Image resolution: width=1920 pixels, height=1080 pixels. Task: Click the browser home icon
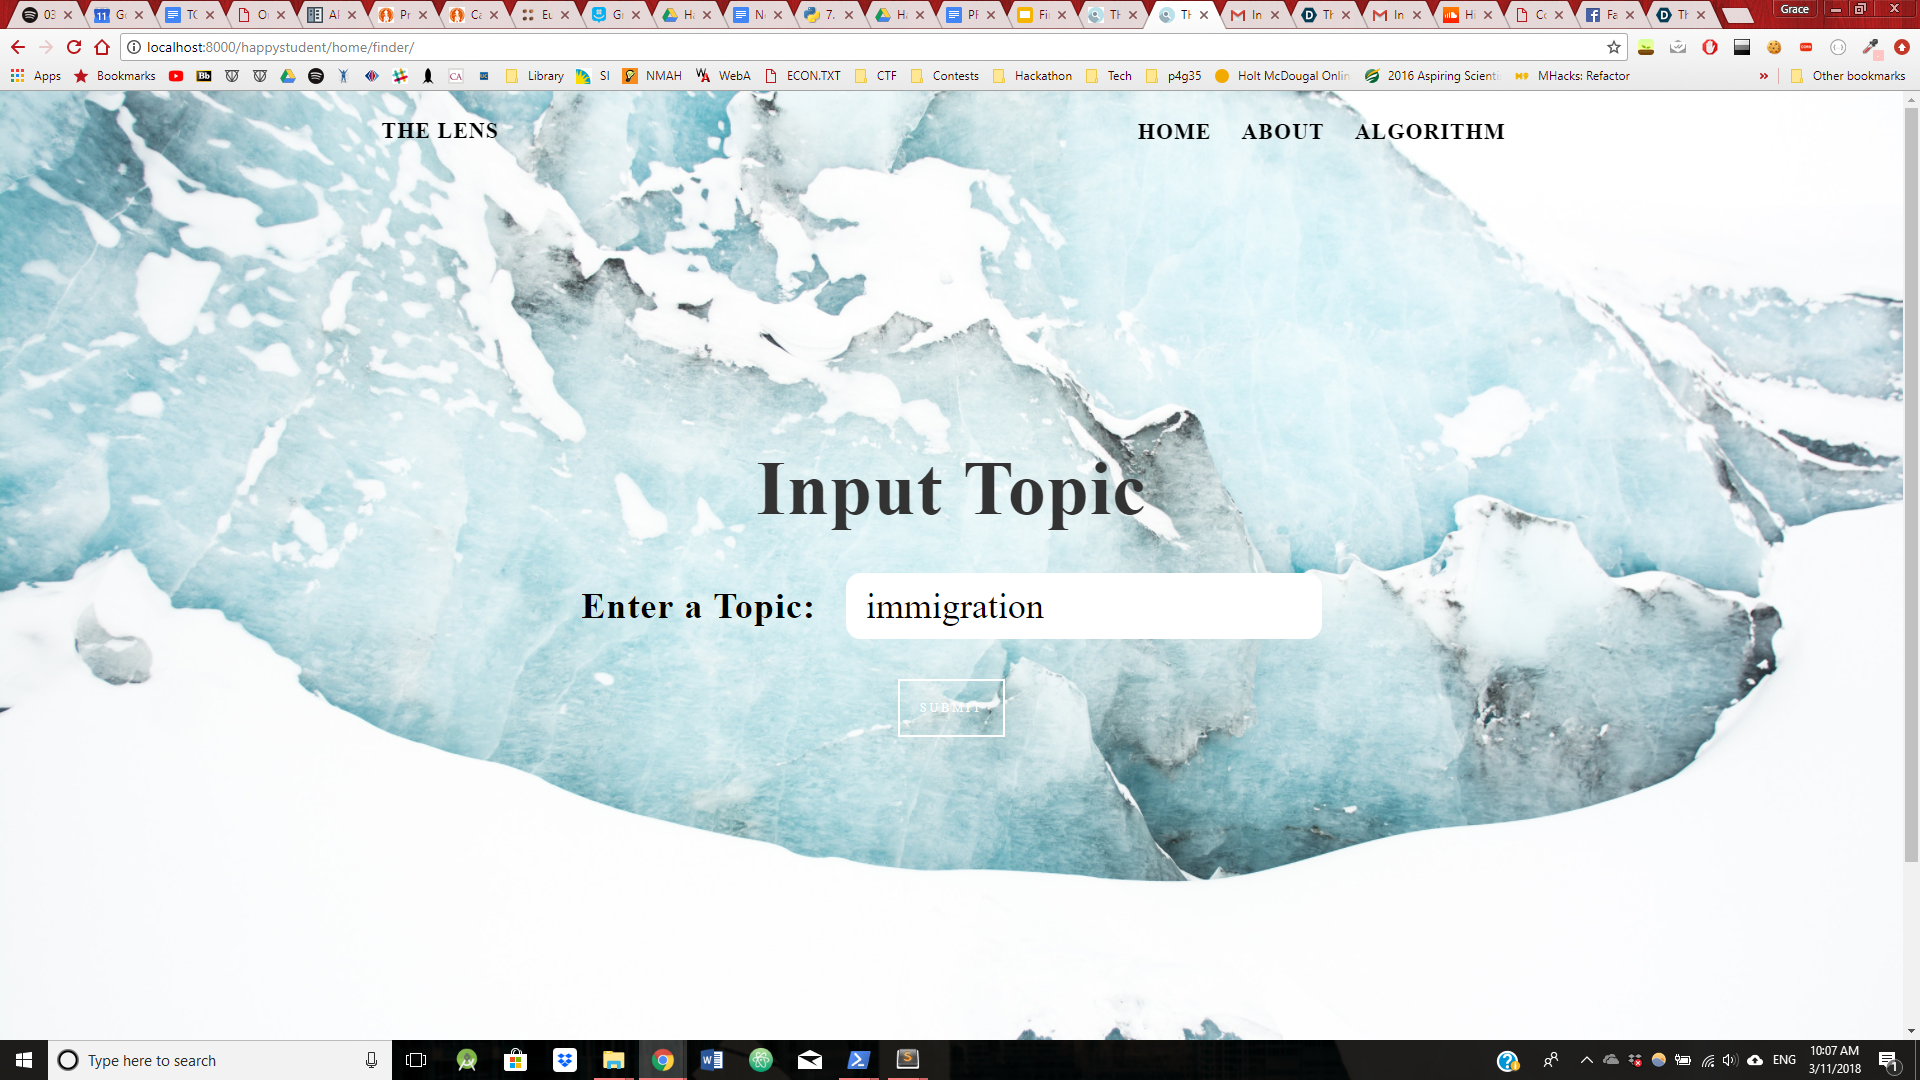click(x=102, y=47)
